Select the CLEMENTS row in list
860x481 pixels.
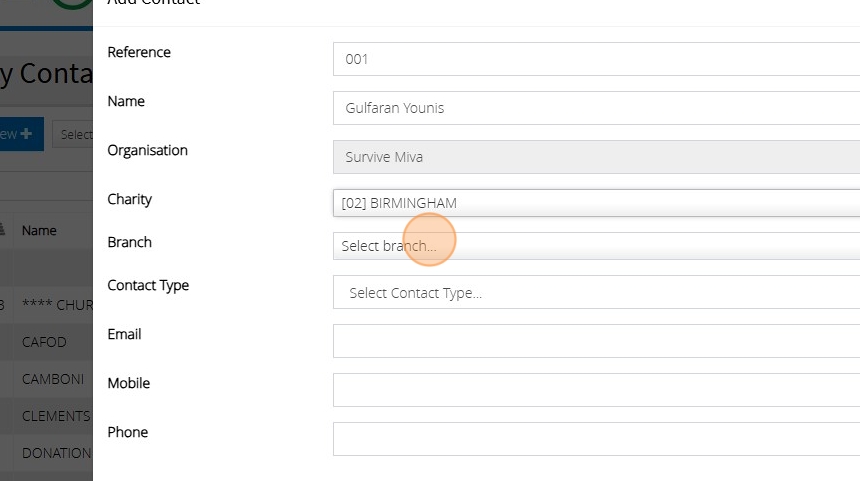click(x=56, y=416)
